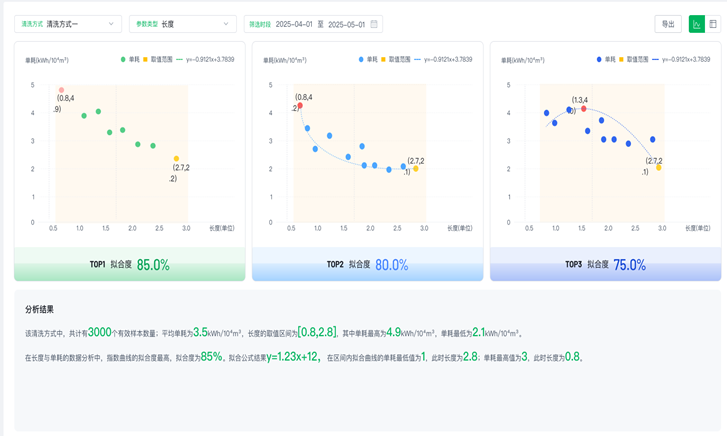The width and height of the screenshot is (727, 436).
Task: Click the 导出 export button
Action: [668, 24]
